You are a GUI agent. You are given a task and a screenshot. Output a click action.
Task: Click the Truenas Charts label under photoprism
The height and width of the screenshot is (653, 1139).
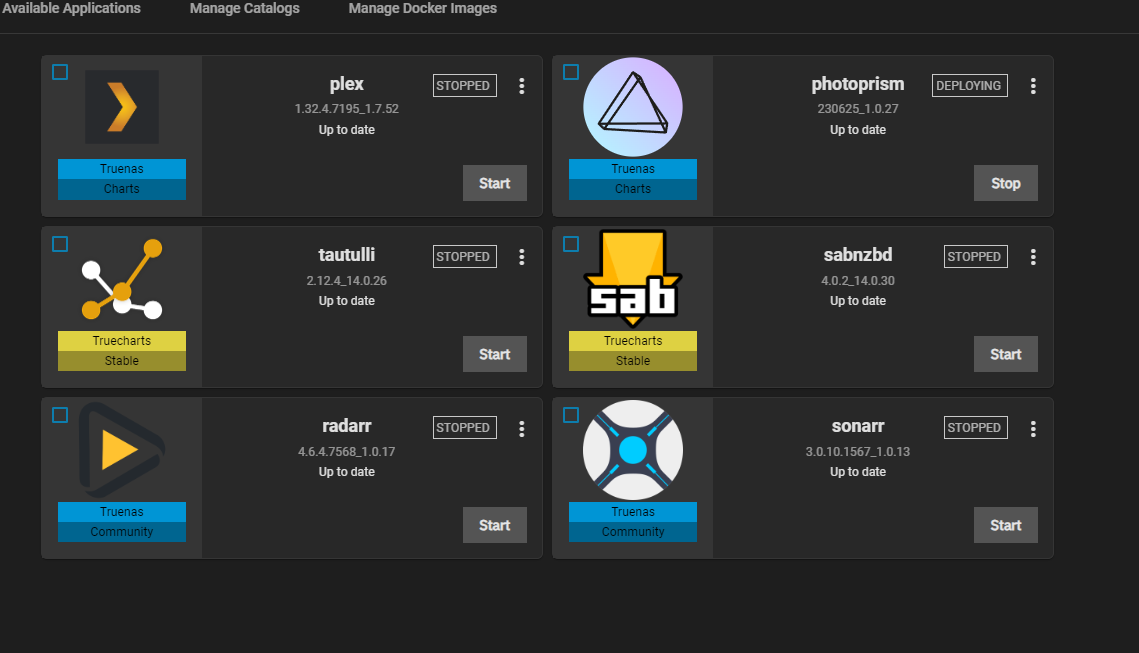click(x=633, y=179)
